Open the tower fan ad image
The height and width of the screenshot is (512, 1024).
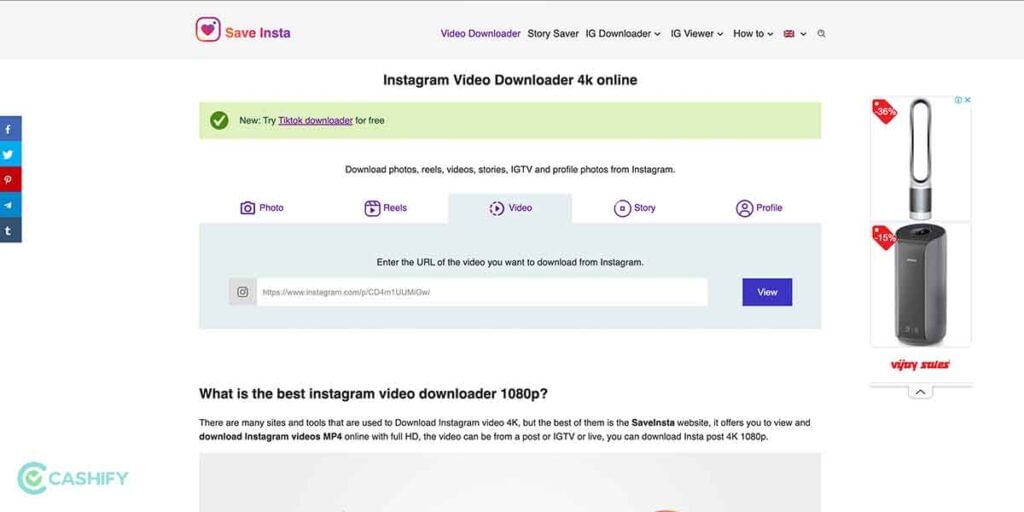click(x=920, y=157)
